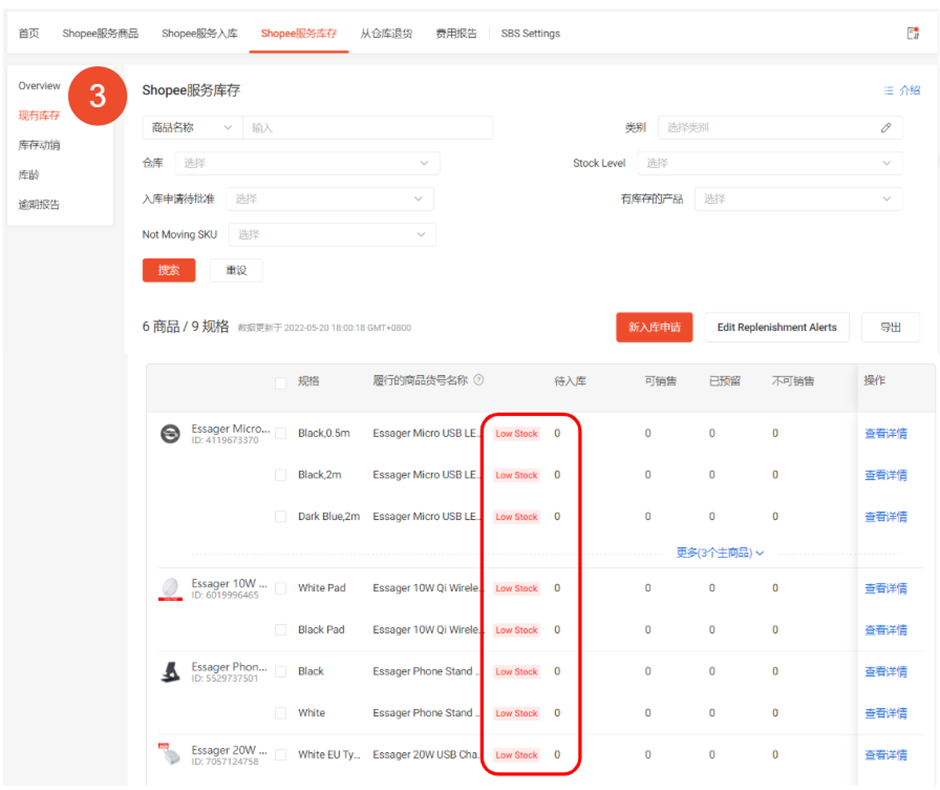The image size is (940, 790).
Task: Click product ID 4119673370 text
Action: point(225,440)
